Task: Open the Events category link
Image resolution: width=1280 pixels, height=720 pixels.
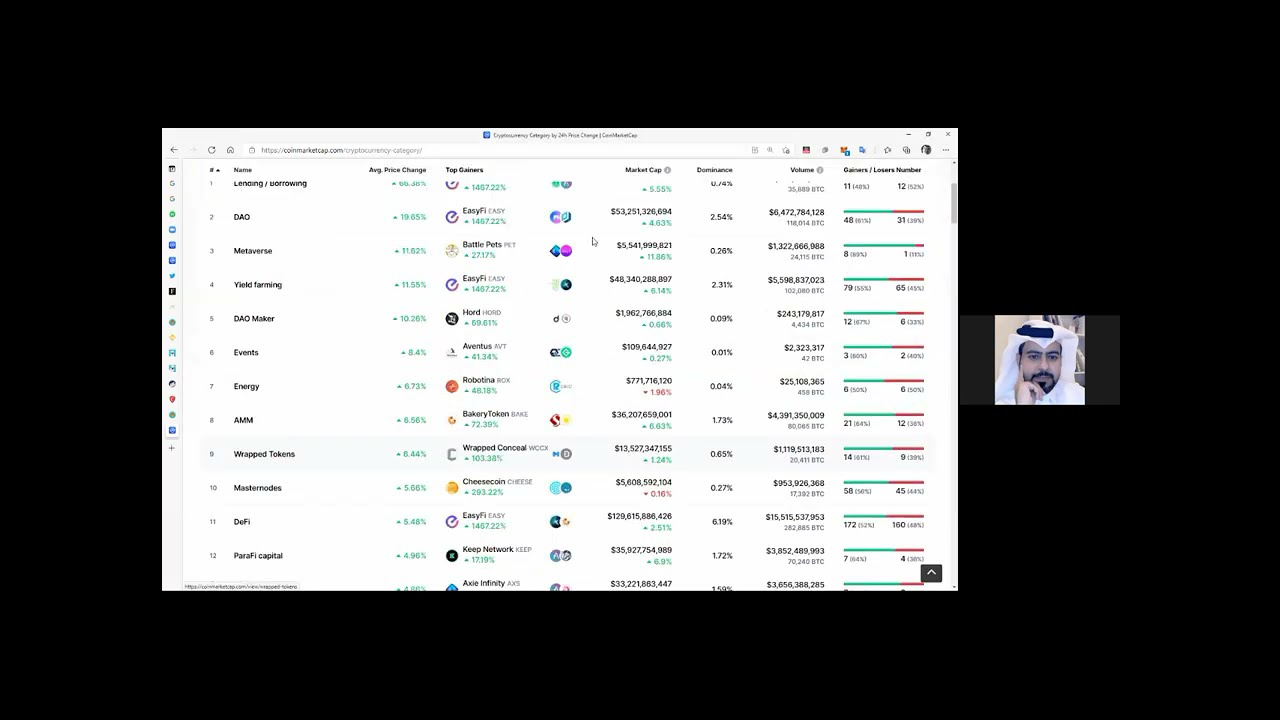Action: [246, 353]
